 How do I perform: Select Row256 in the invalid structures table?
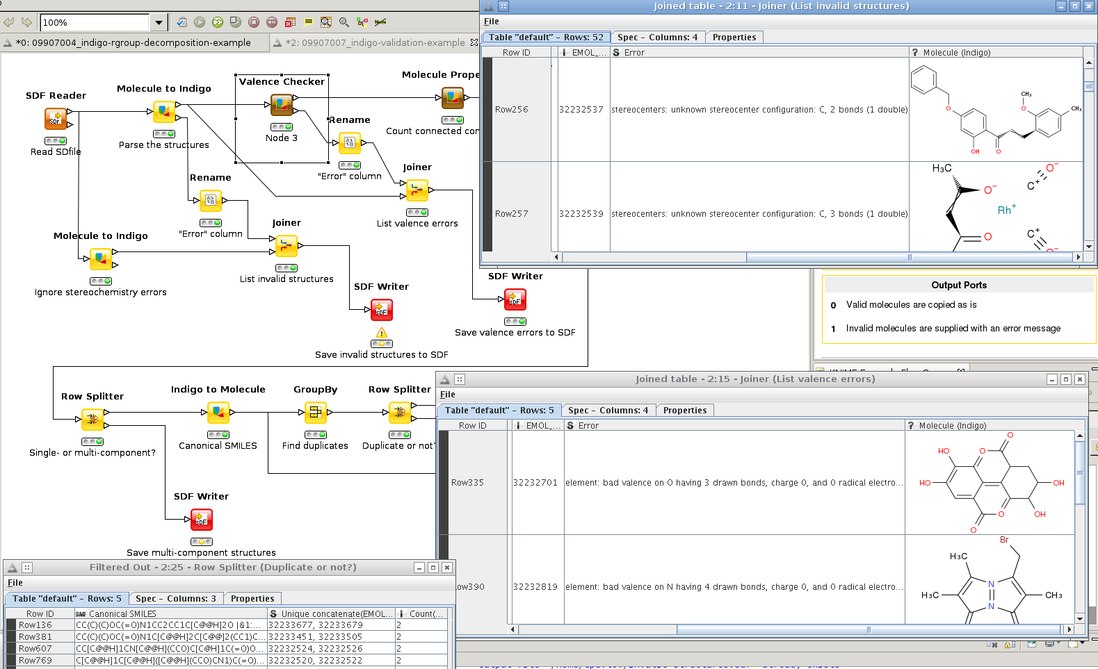pos(511,109)
